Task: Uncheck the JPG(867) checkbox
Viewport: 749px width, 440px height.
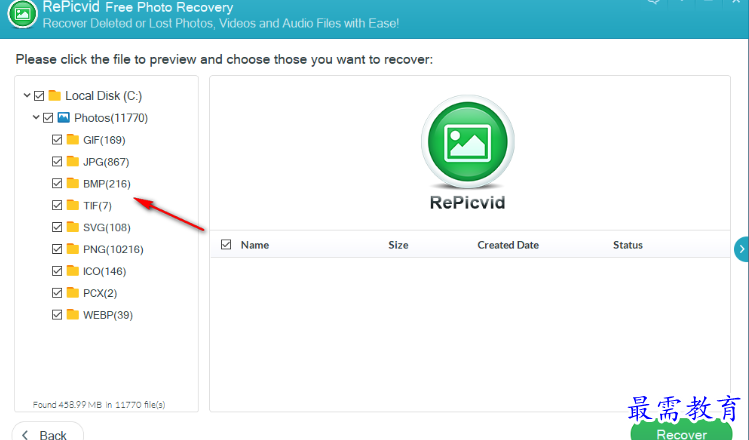Action: tap(57, 161)
